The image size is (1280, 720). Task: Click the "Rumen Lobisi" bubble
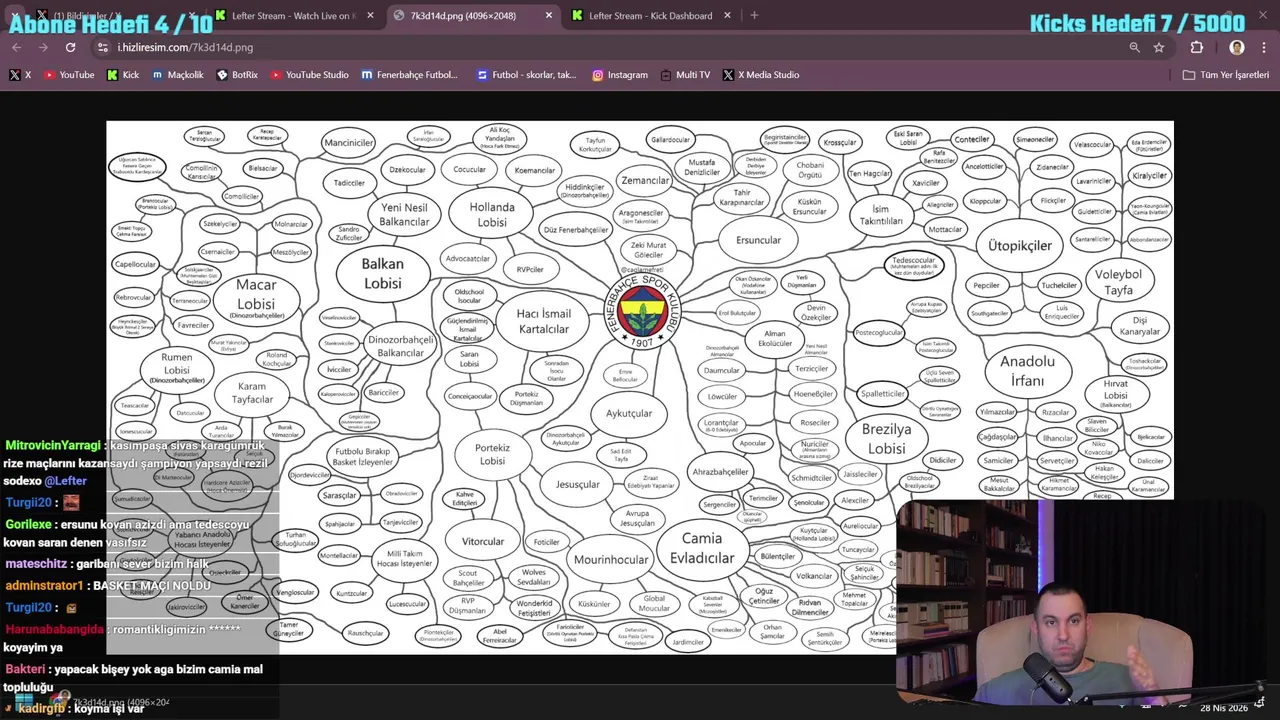coord(177,369)
